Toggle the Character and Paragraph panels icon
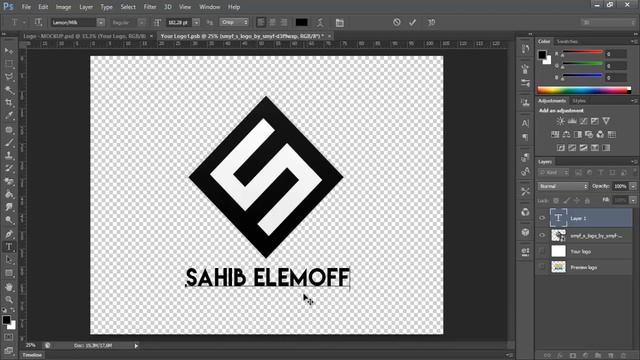This screenshot has height=360, width=640. (340, 22)
